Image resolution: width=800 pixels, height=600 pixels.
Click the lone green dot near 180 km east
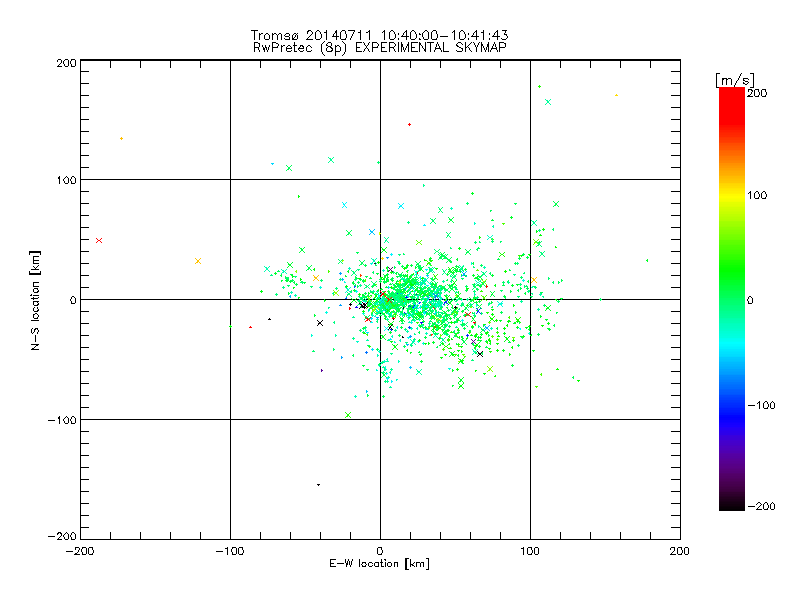pos(647,260)
